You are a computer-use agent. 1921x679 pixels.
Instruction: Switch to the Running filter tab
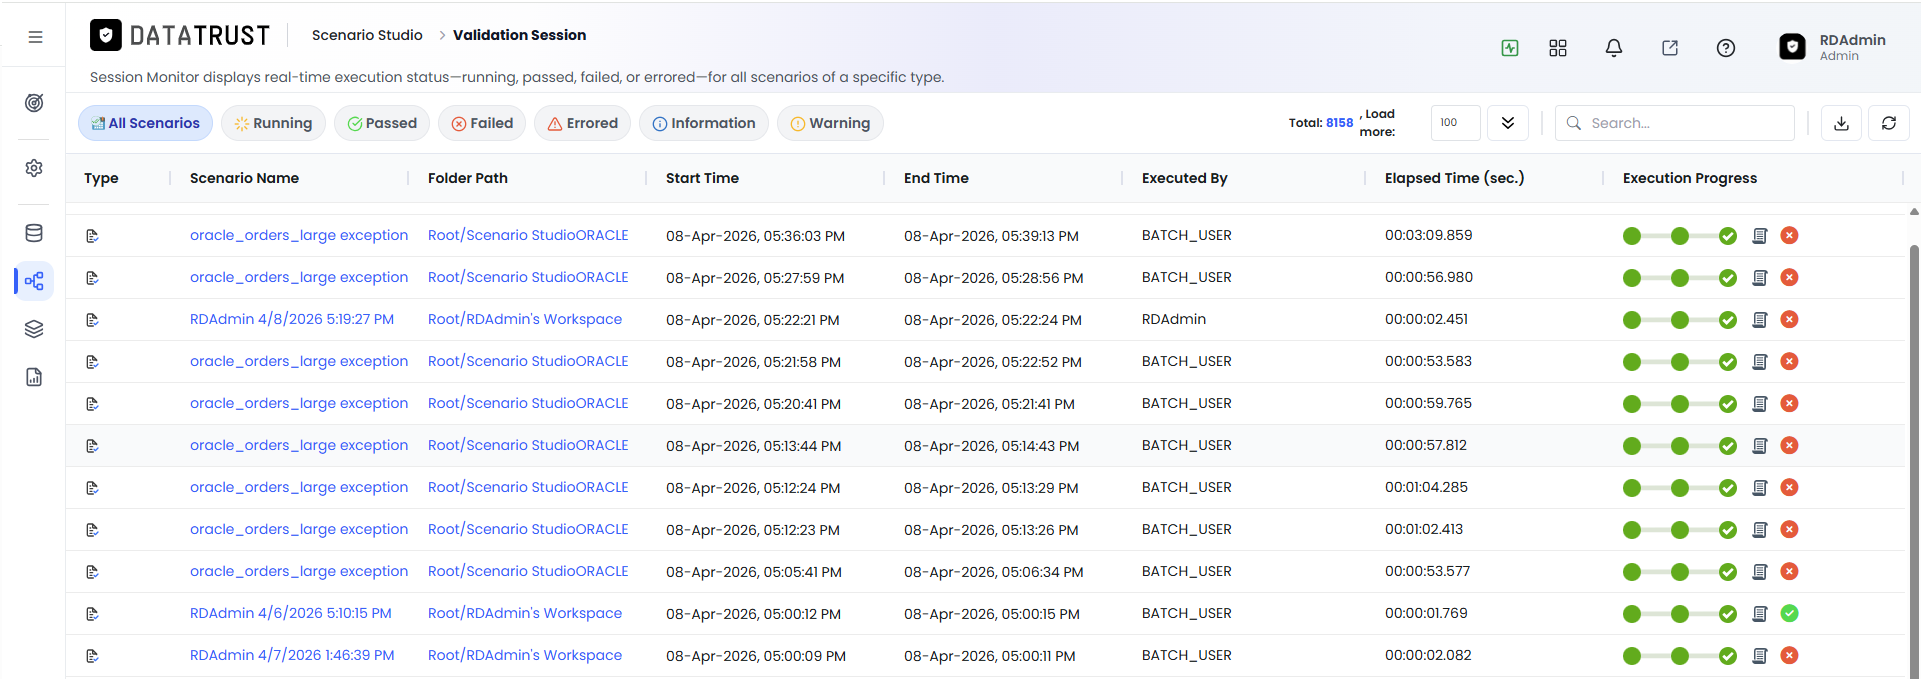(273, 123)
